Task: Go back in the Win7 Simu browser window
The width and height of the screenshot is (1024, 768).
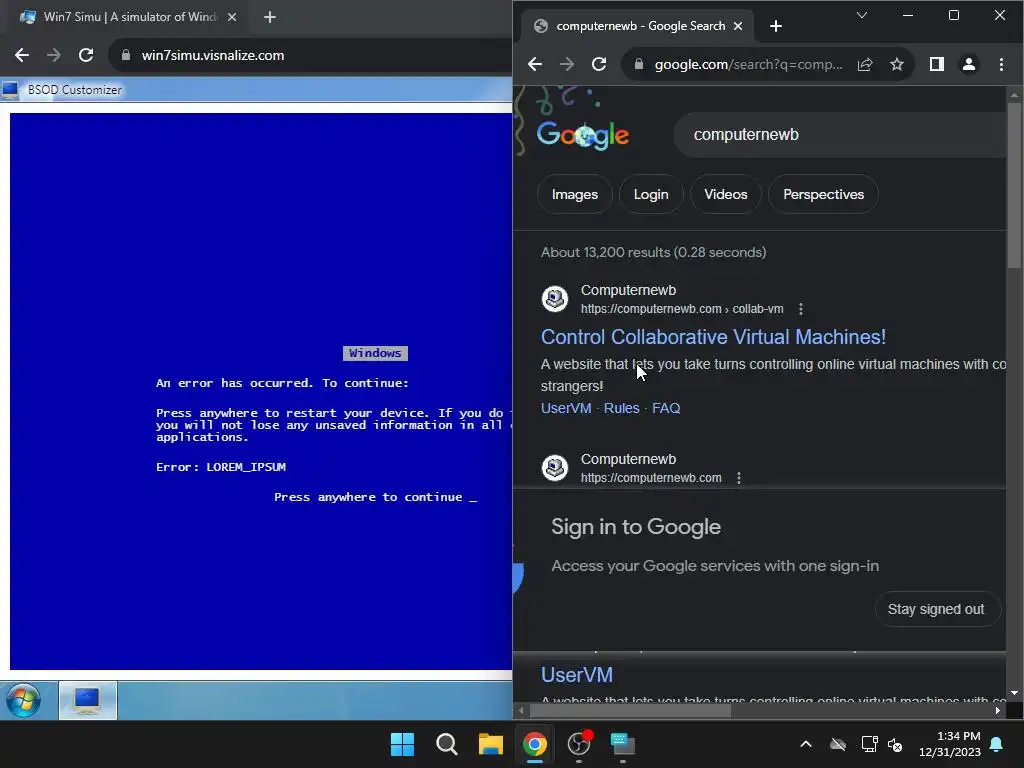Action: pyautogui.click(x=22, y=56)
